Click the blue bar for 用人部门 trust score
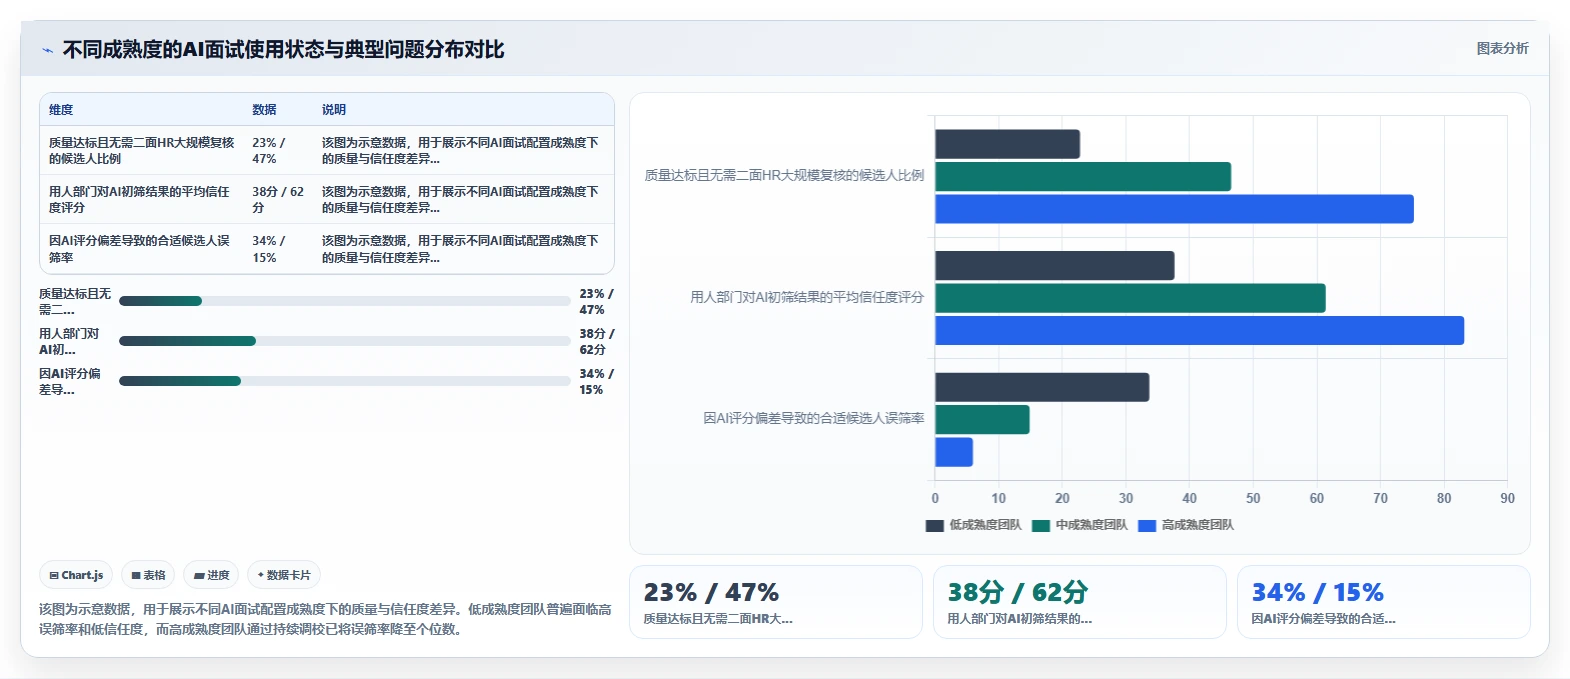Image resolution: width=1570 pixels, height=679 pixels. (x=1199, y=331)
